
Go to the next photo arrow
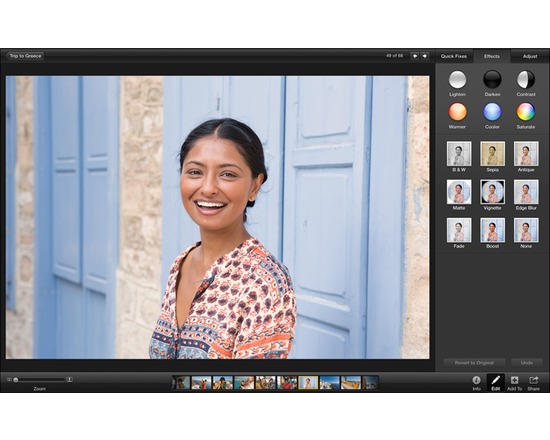pyautogui.click(x=424, y=56)
